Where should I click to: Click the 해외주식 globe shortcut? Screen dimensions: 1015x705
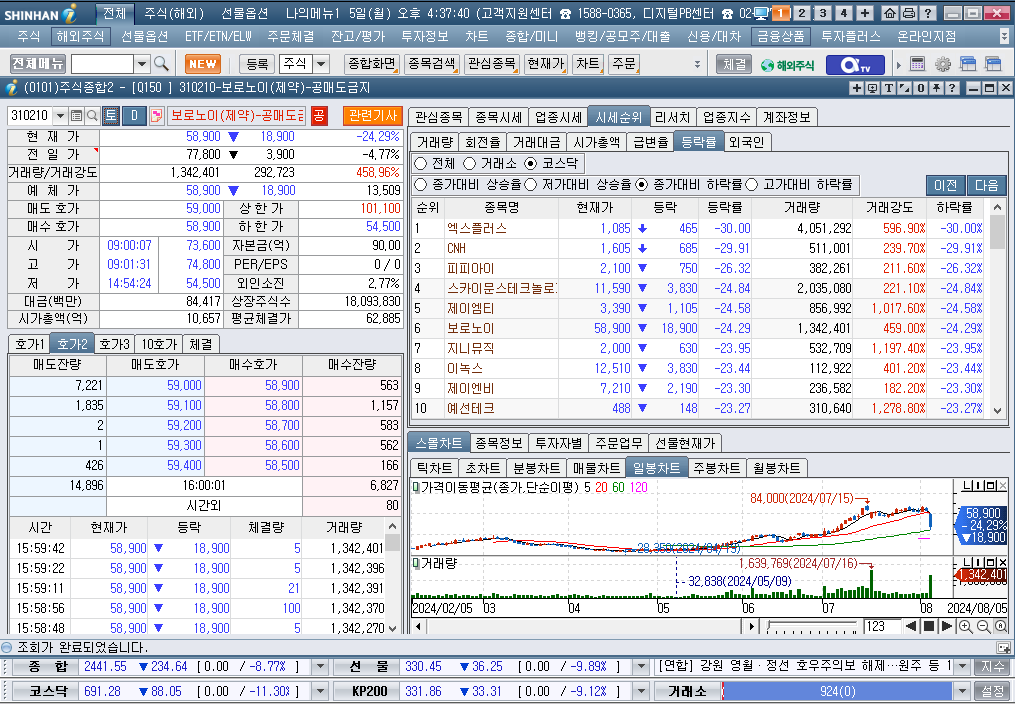pos(787,65)
